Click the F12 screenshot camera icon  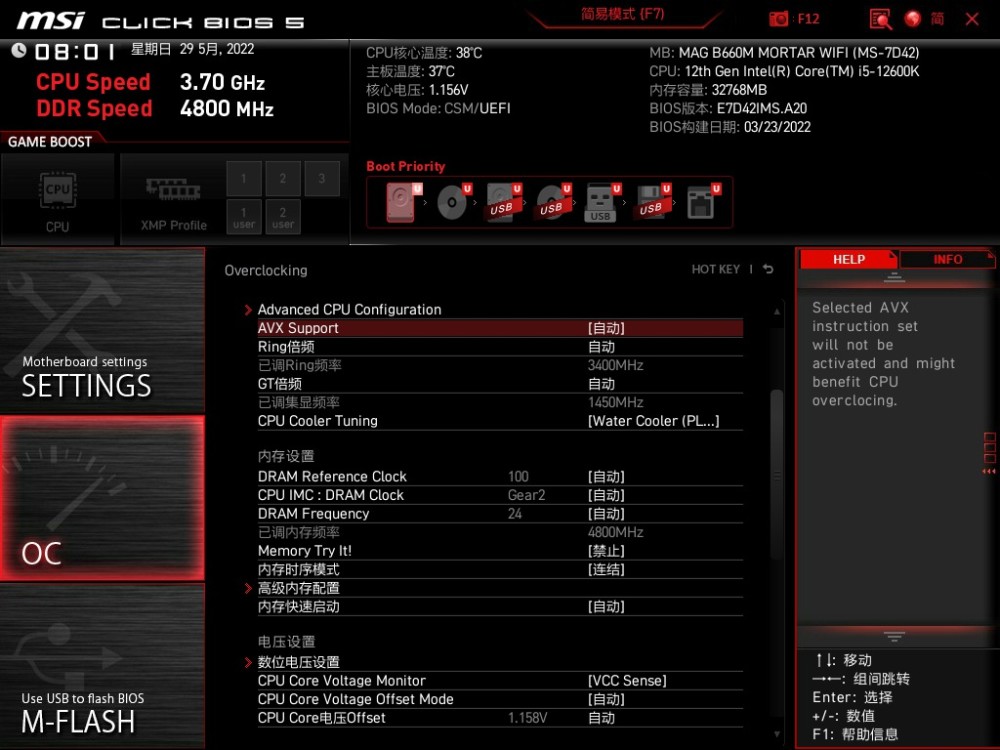point(779,19)
